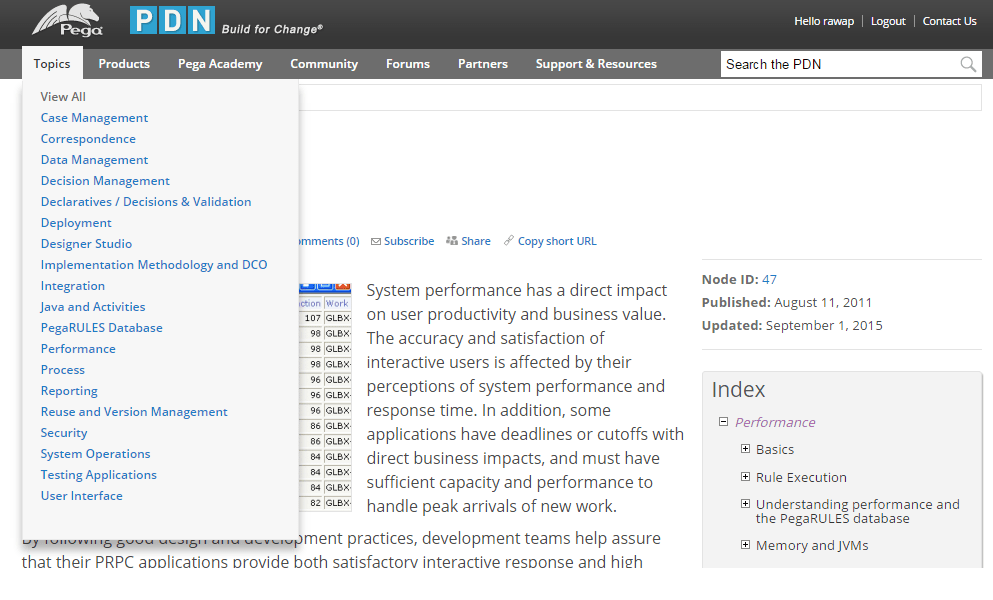Choose Security from the Topics dropdown
Screen dimensions: 993x600
(64, 432)
